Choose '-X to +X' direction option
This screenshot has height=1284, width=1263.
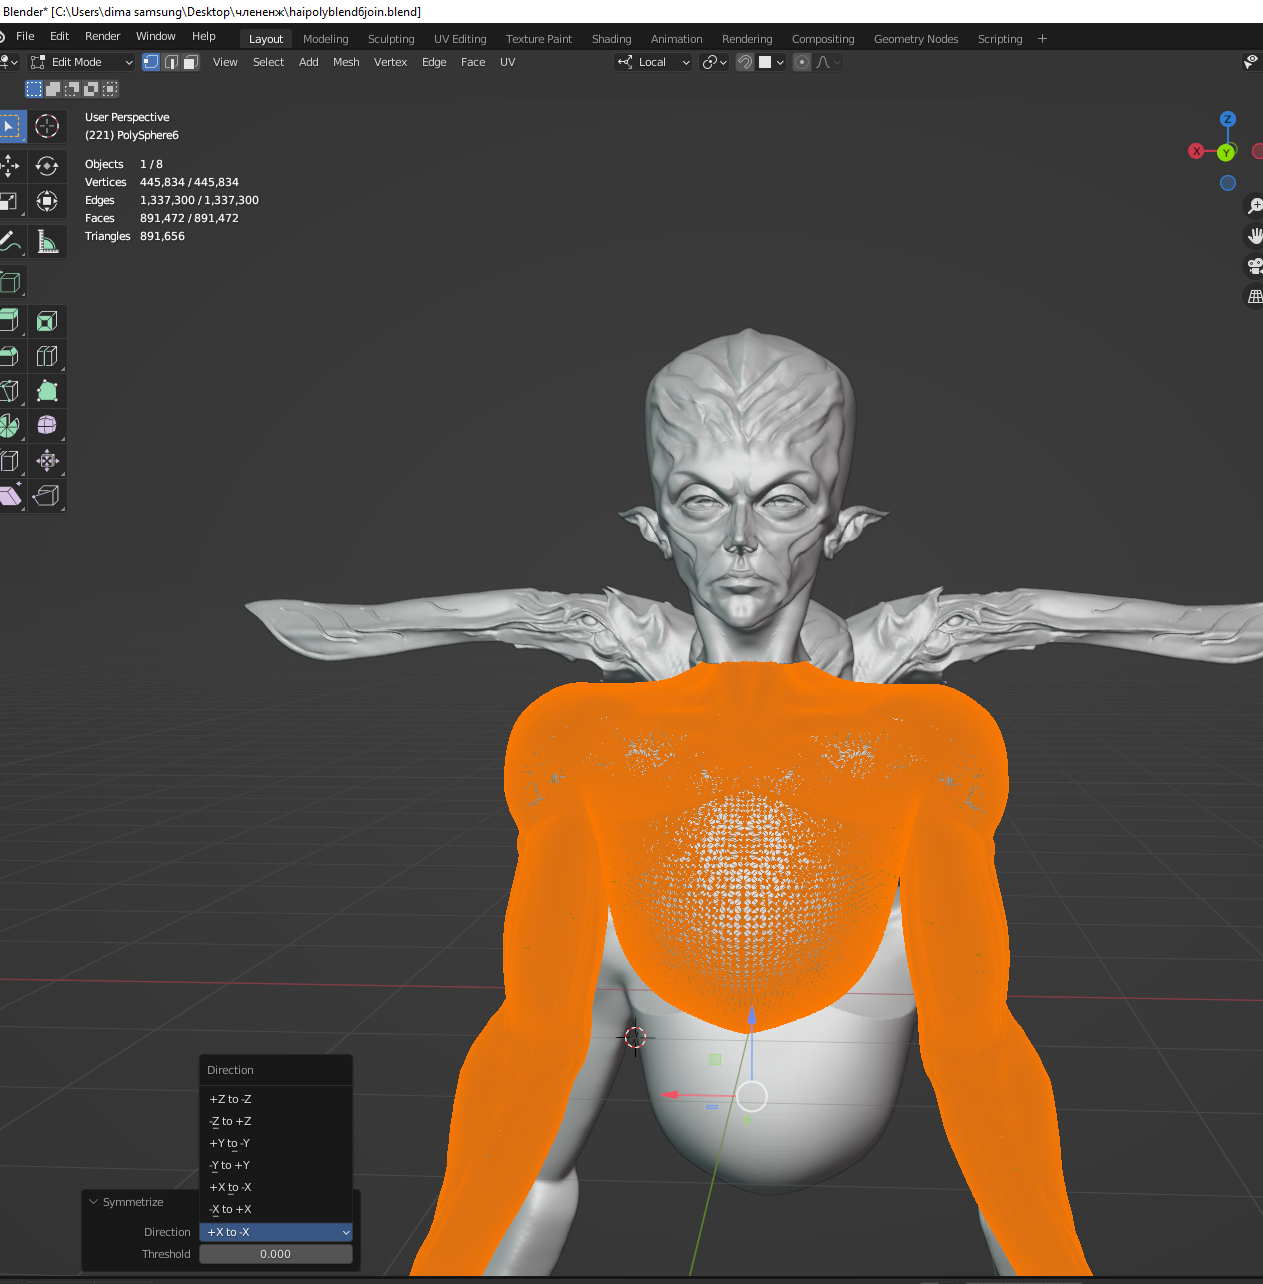pyautogui.click(x=230, y=1209)
